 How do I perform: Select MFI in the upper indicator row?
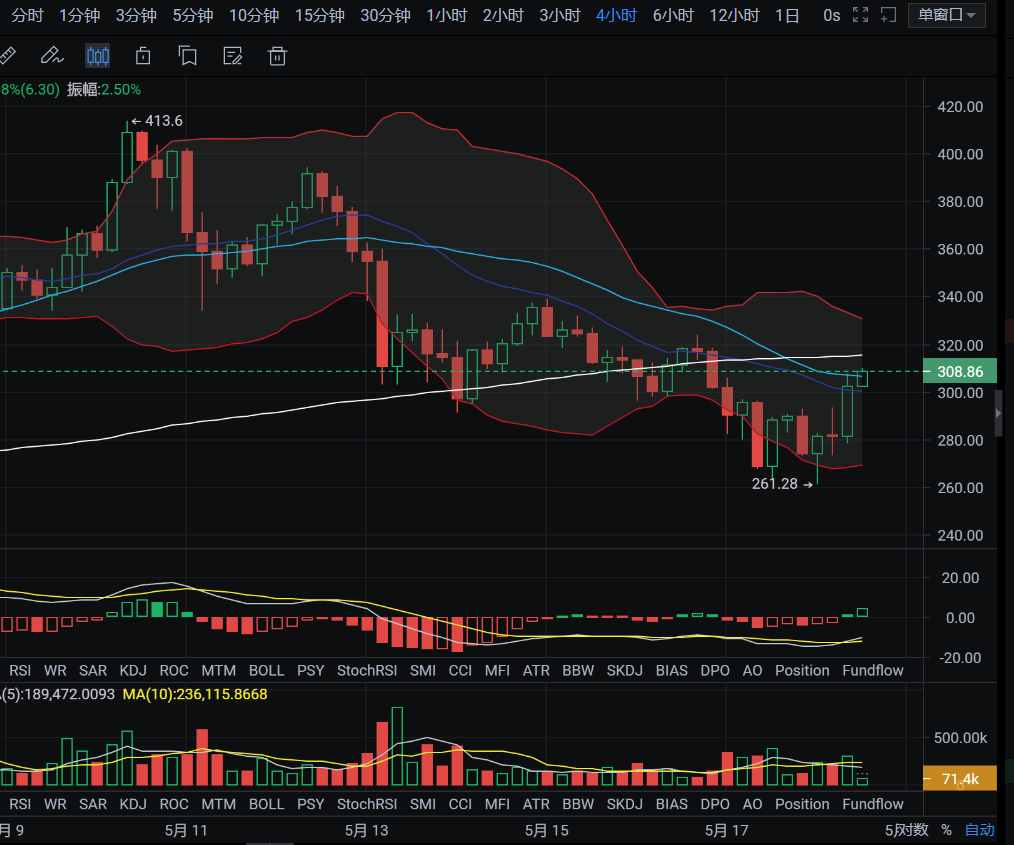(497, 670)
